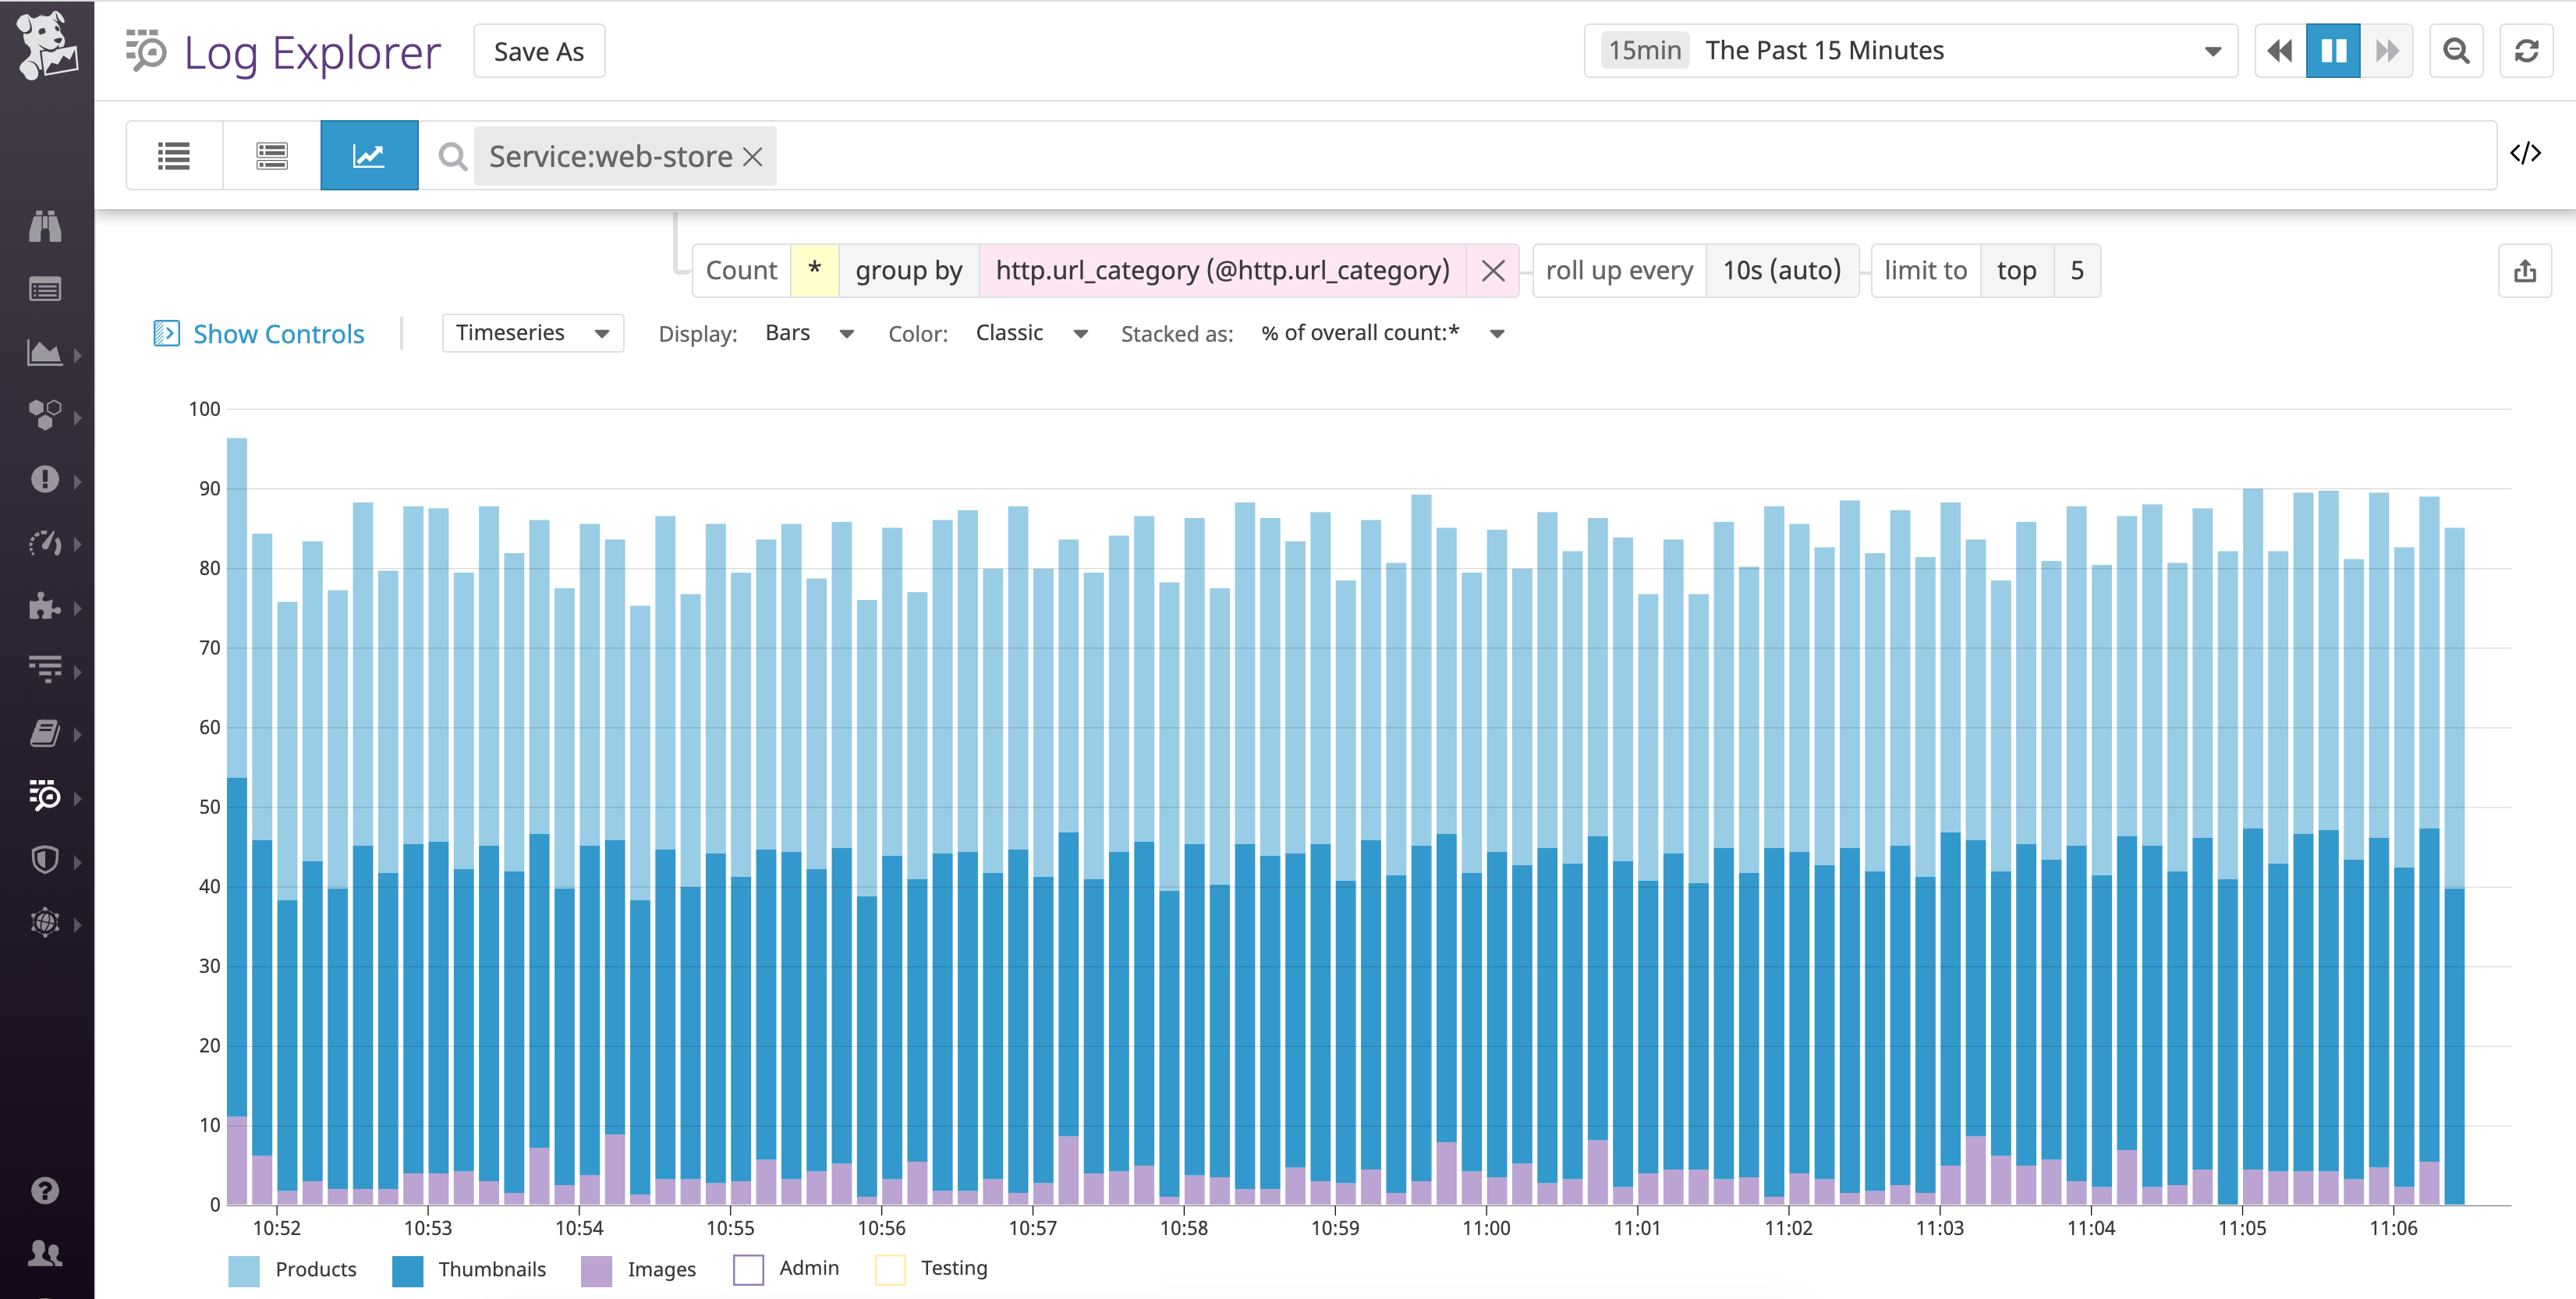This screenshot has width=2576, height=1299.
Task: Open the patterns view icon
Action: [x=270, y=155]
